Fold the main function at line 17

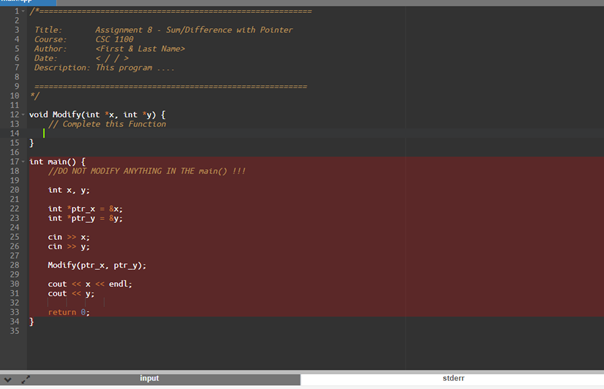(23, 161)
